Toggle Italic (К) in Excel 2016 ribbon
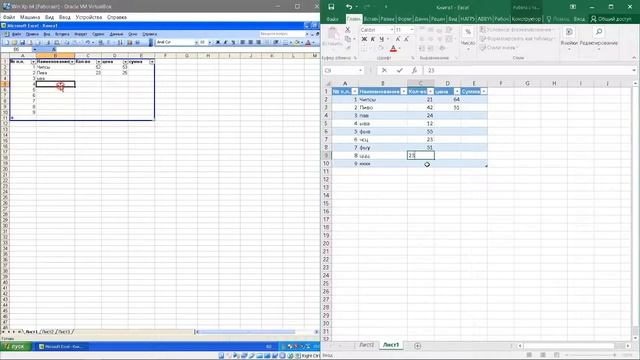 pyautogui.click(x=373, y=39)
